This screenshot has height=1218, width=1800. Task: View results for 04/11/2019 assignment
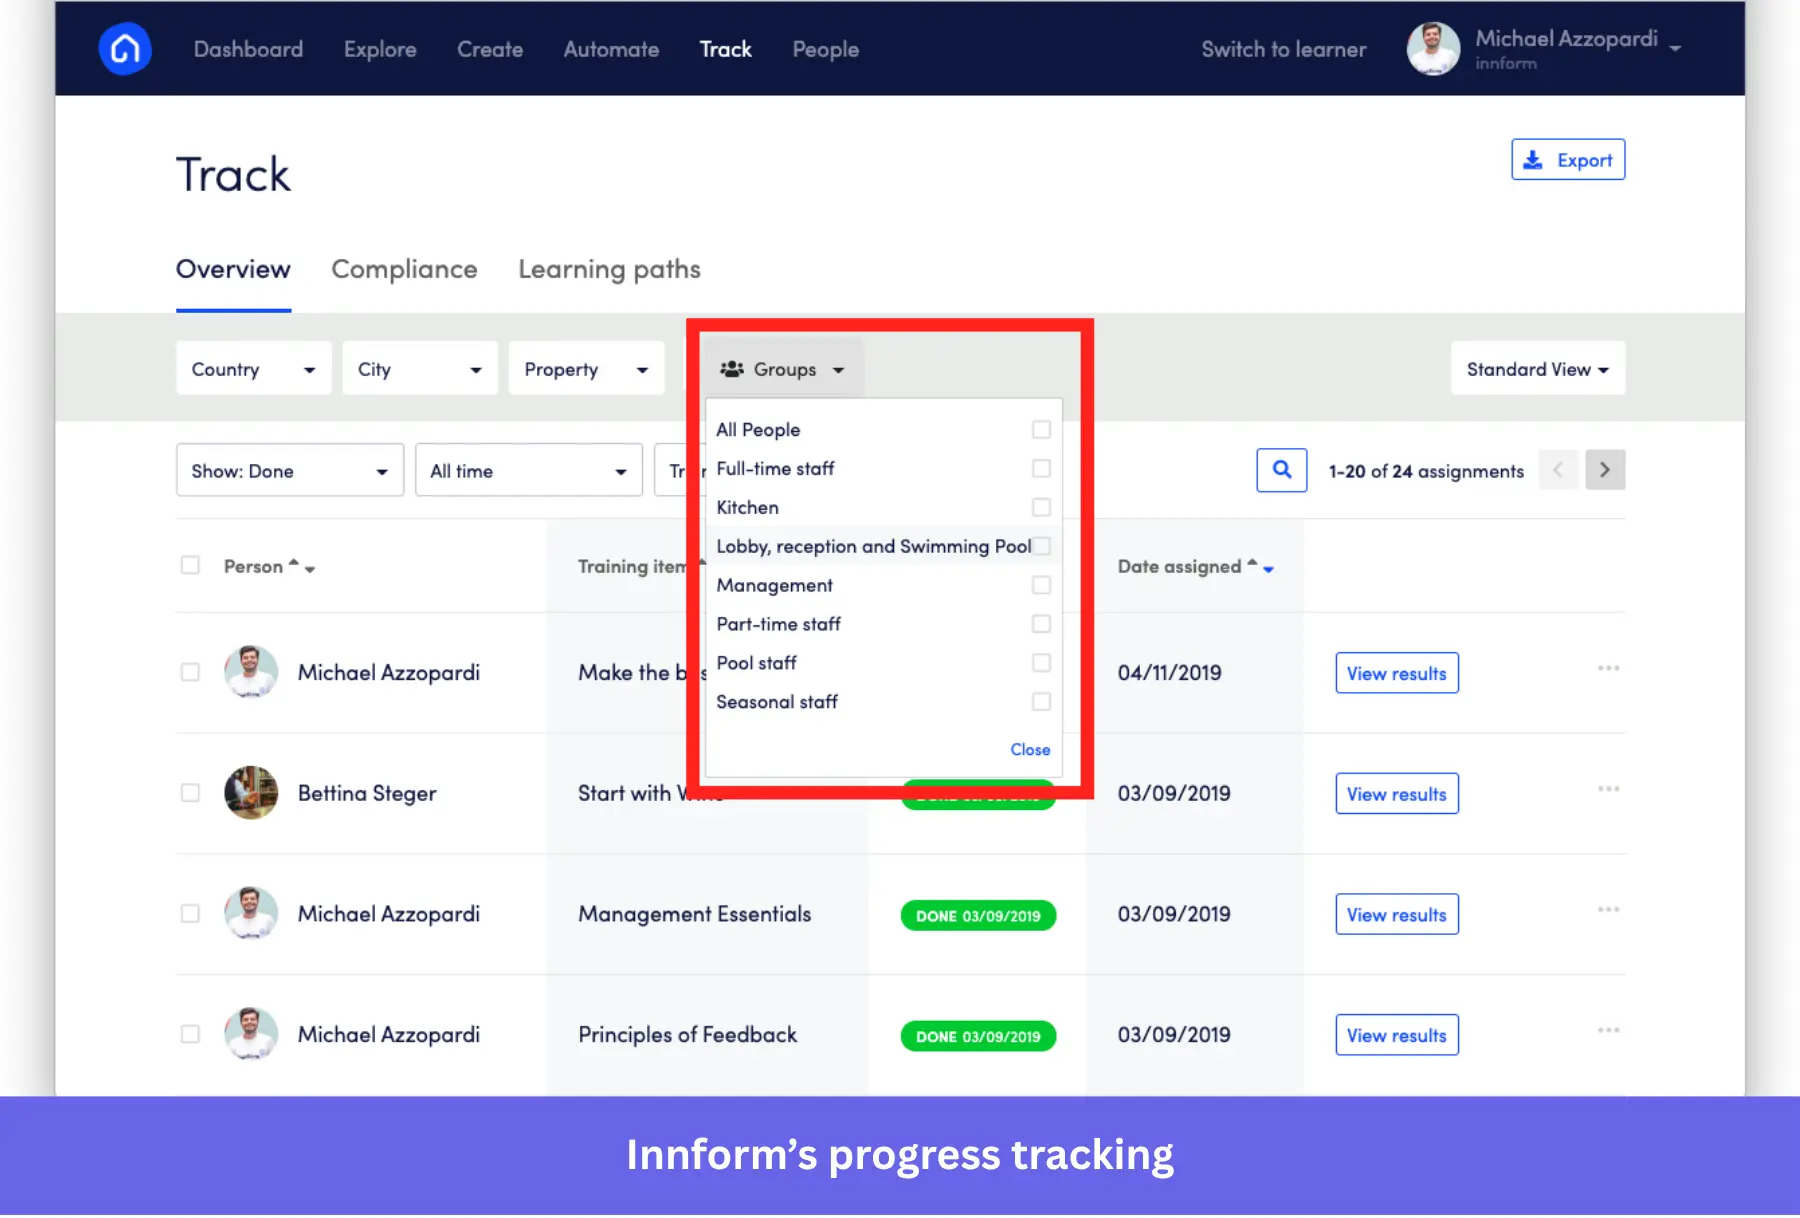point(1397,673)
